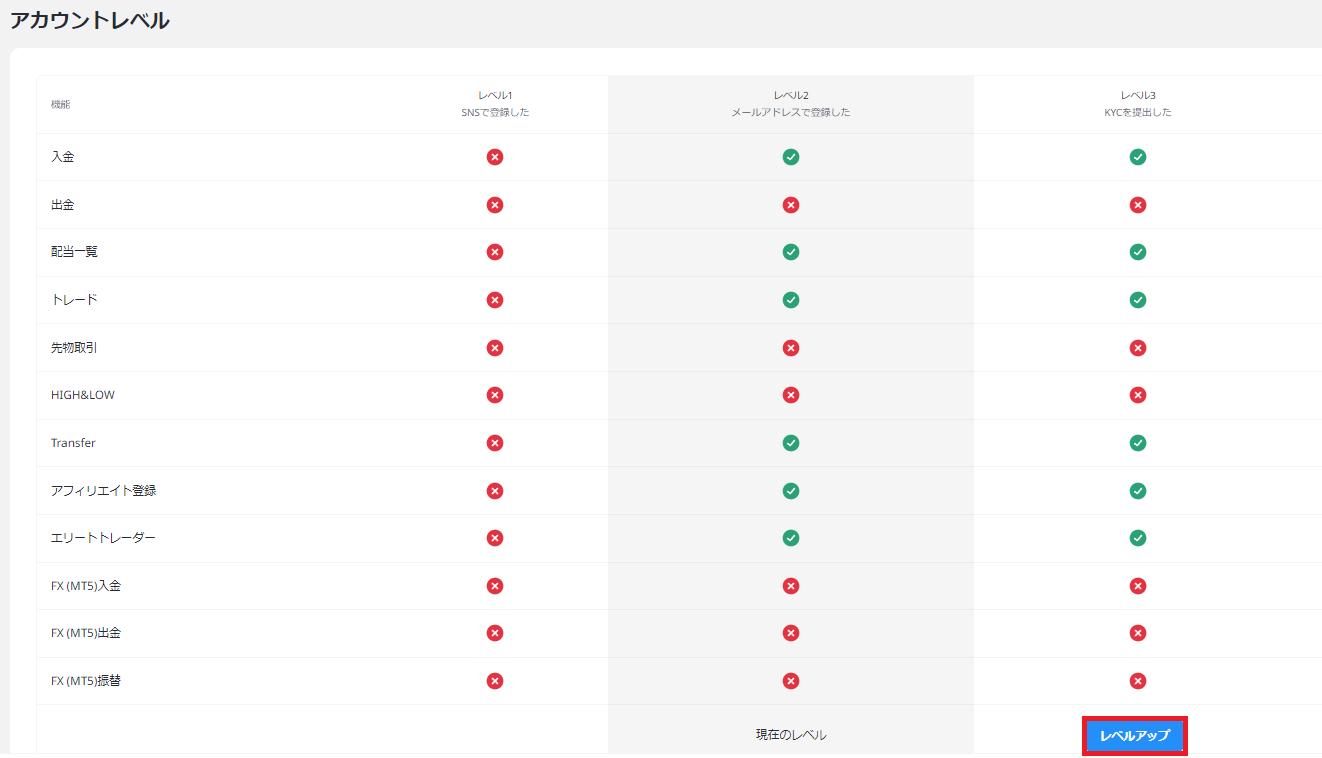Click the green check for エリートトレーダー under レベル3
This screenshot has height=758, width=1322.
[x=1137, y=538]
